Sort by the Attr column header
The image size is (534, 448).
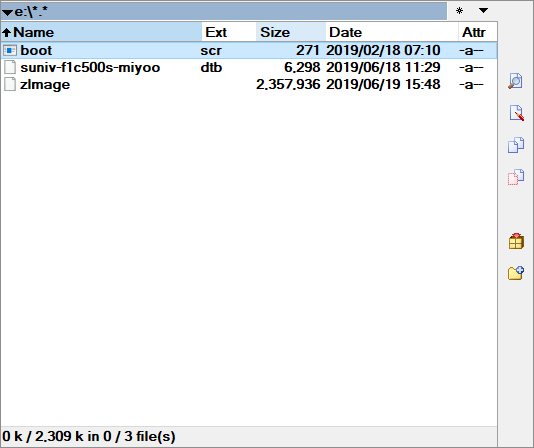[x=478, y=32]
